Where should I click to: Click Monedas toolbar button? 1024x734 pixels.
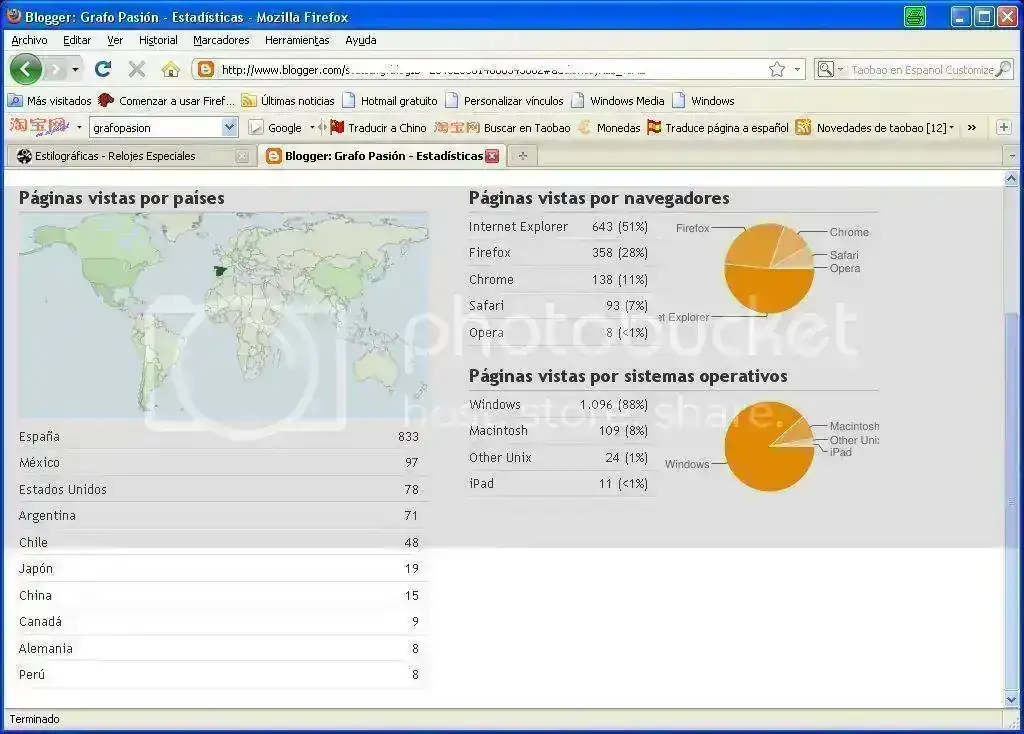click(x=609, y=128)
